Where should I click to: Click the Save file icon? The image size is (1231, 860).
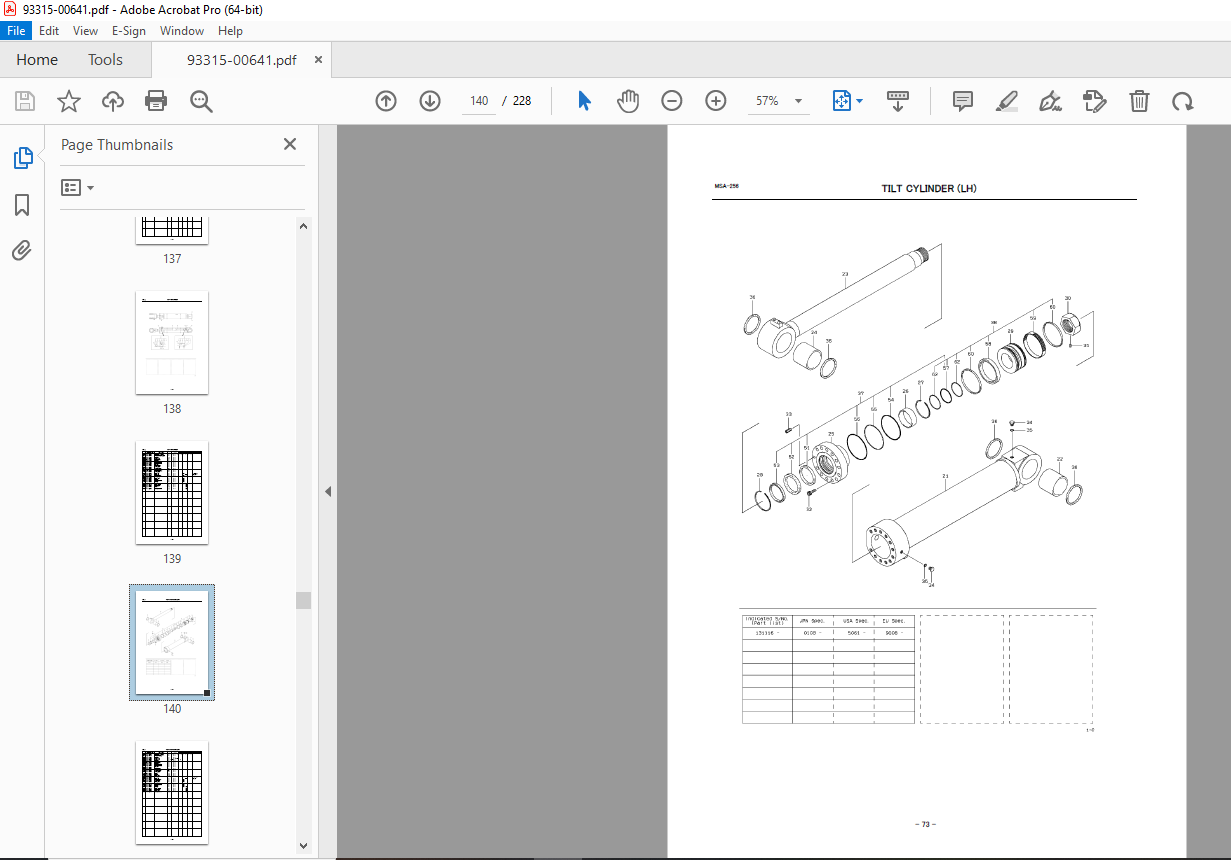coord(25,101)
